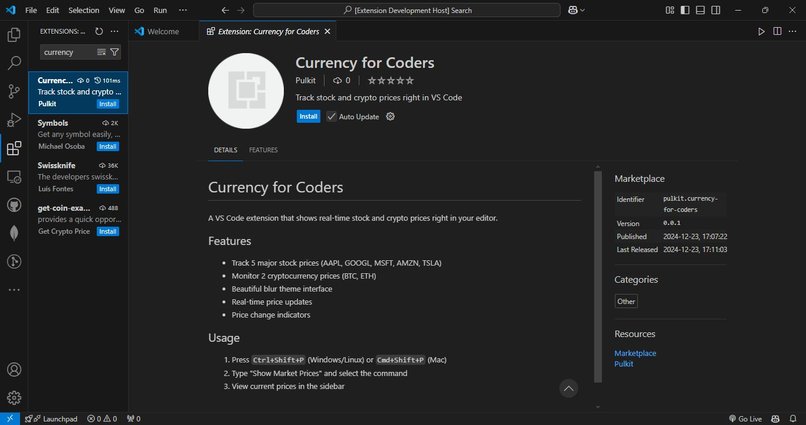This screenshot has height=425, width=806.
Task: Start Go Live server
Action: tap(745, 419)
